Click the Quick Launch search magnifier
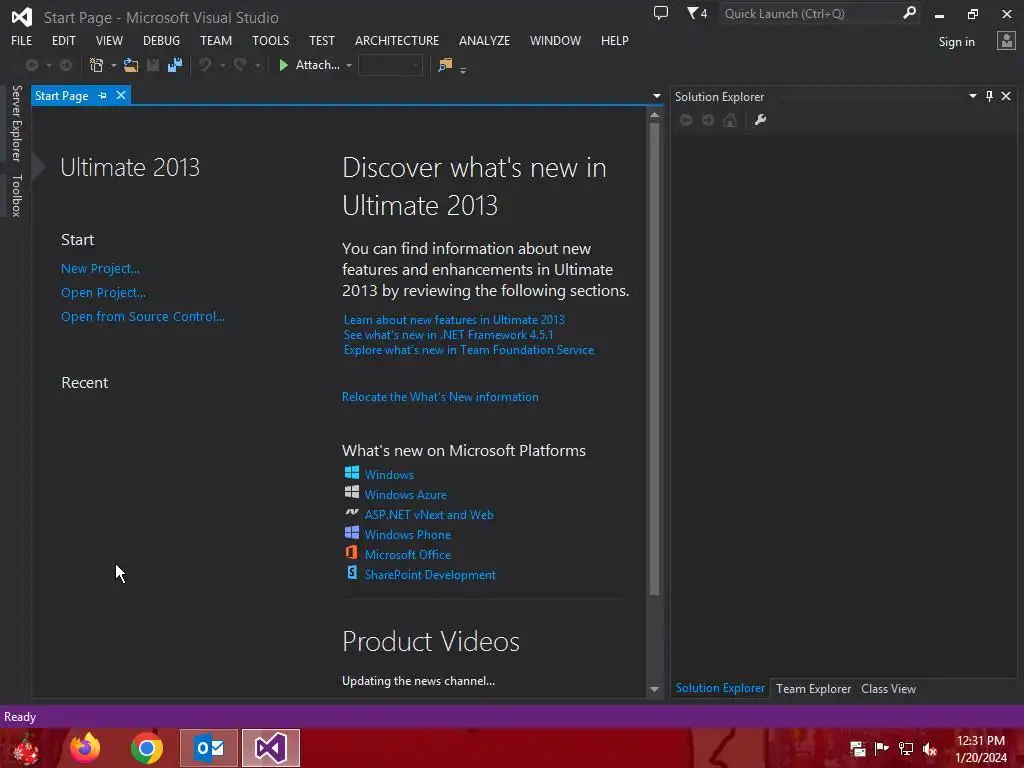 point(909,13)
